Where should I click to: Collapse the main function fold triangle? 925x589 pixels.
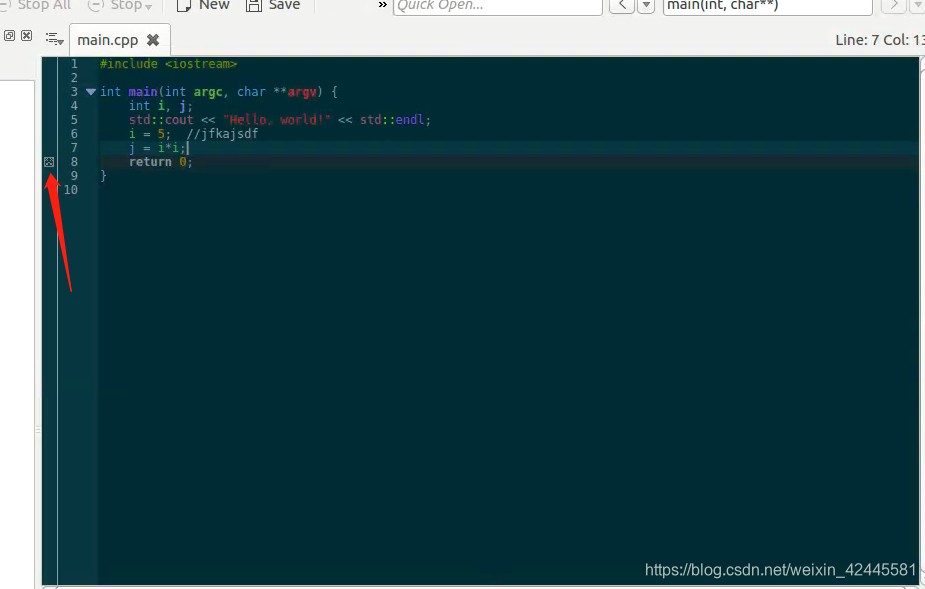(x=91, y=92)
